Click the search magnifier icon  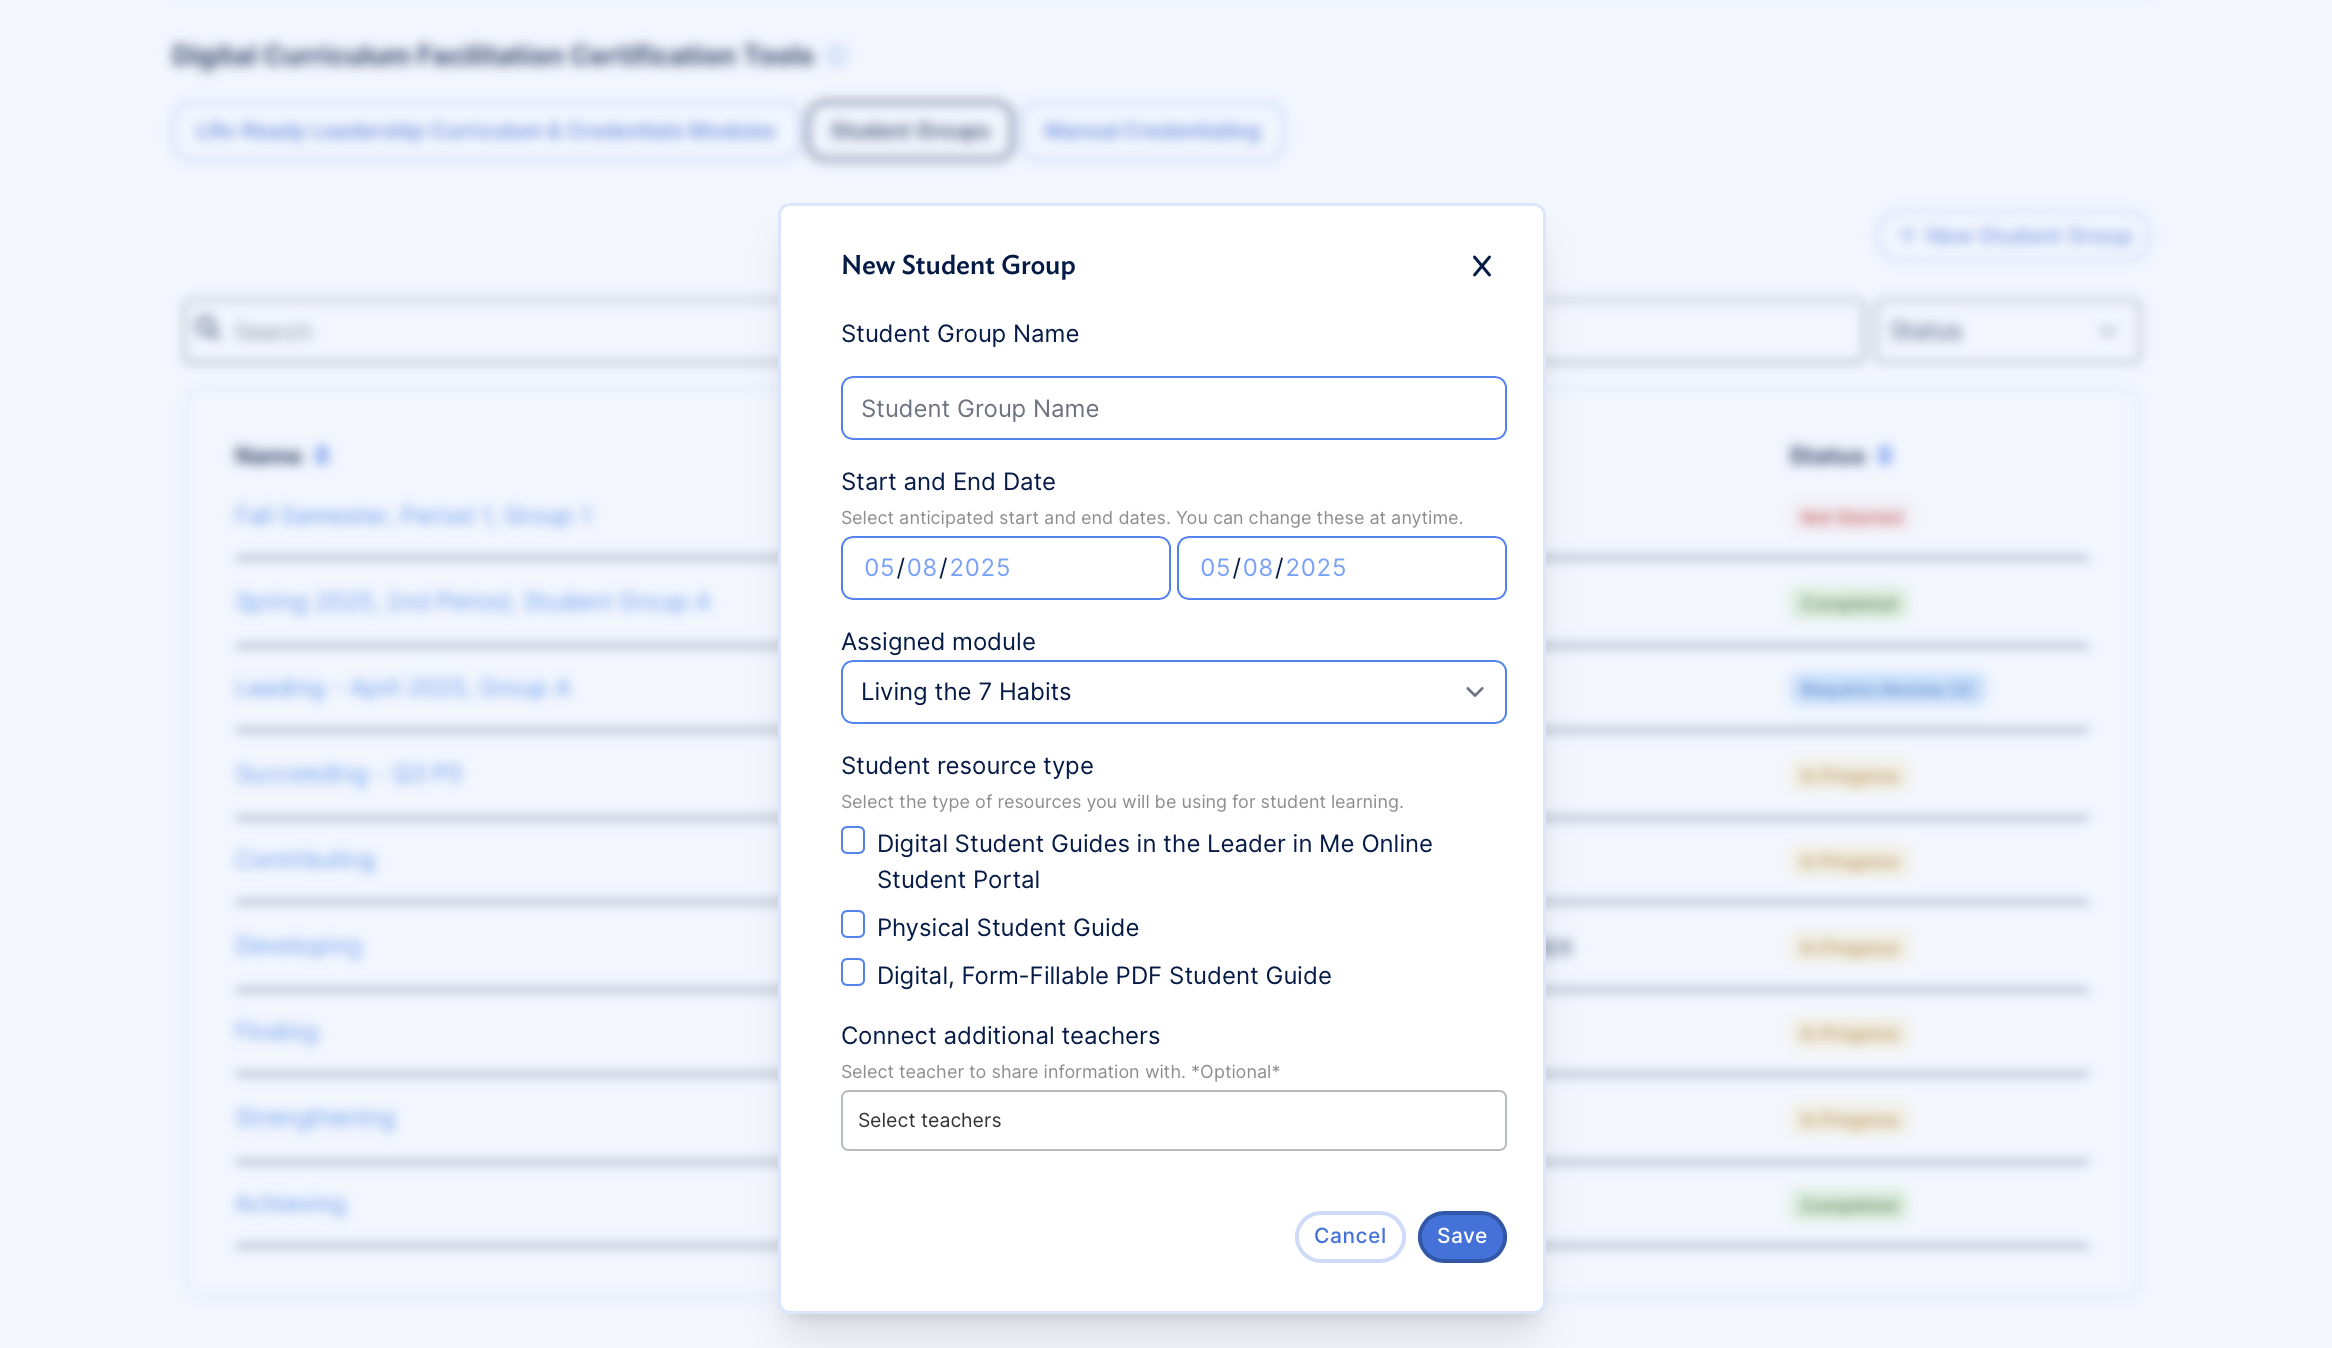point(208,329)
